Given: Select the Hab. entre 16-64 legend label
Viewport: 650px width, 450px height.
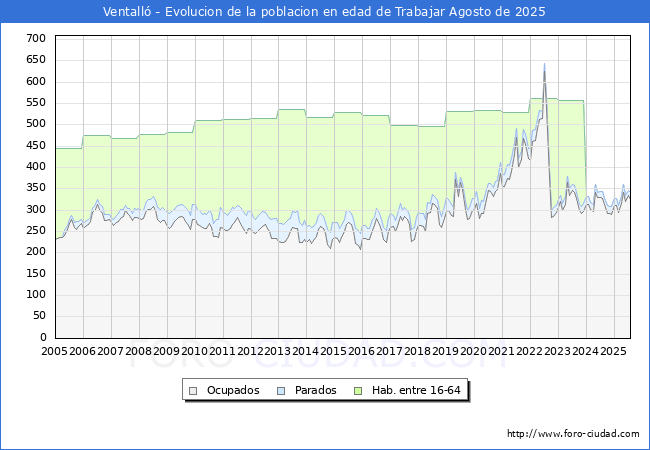Looking at the screenshot, I should tap(416, 390).
